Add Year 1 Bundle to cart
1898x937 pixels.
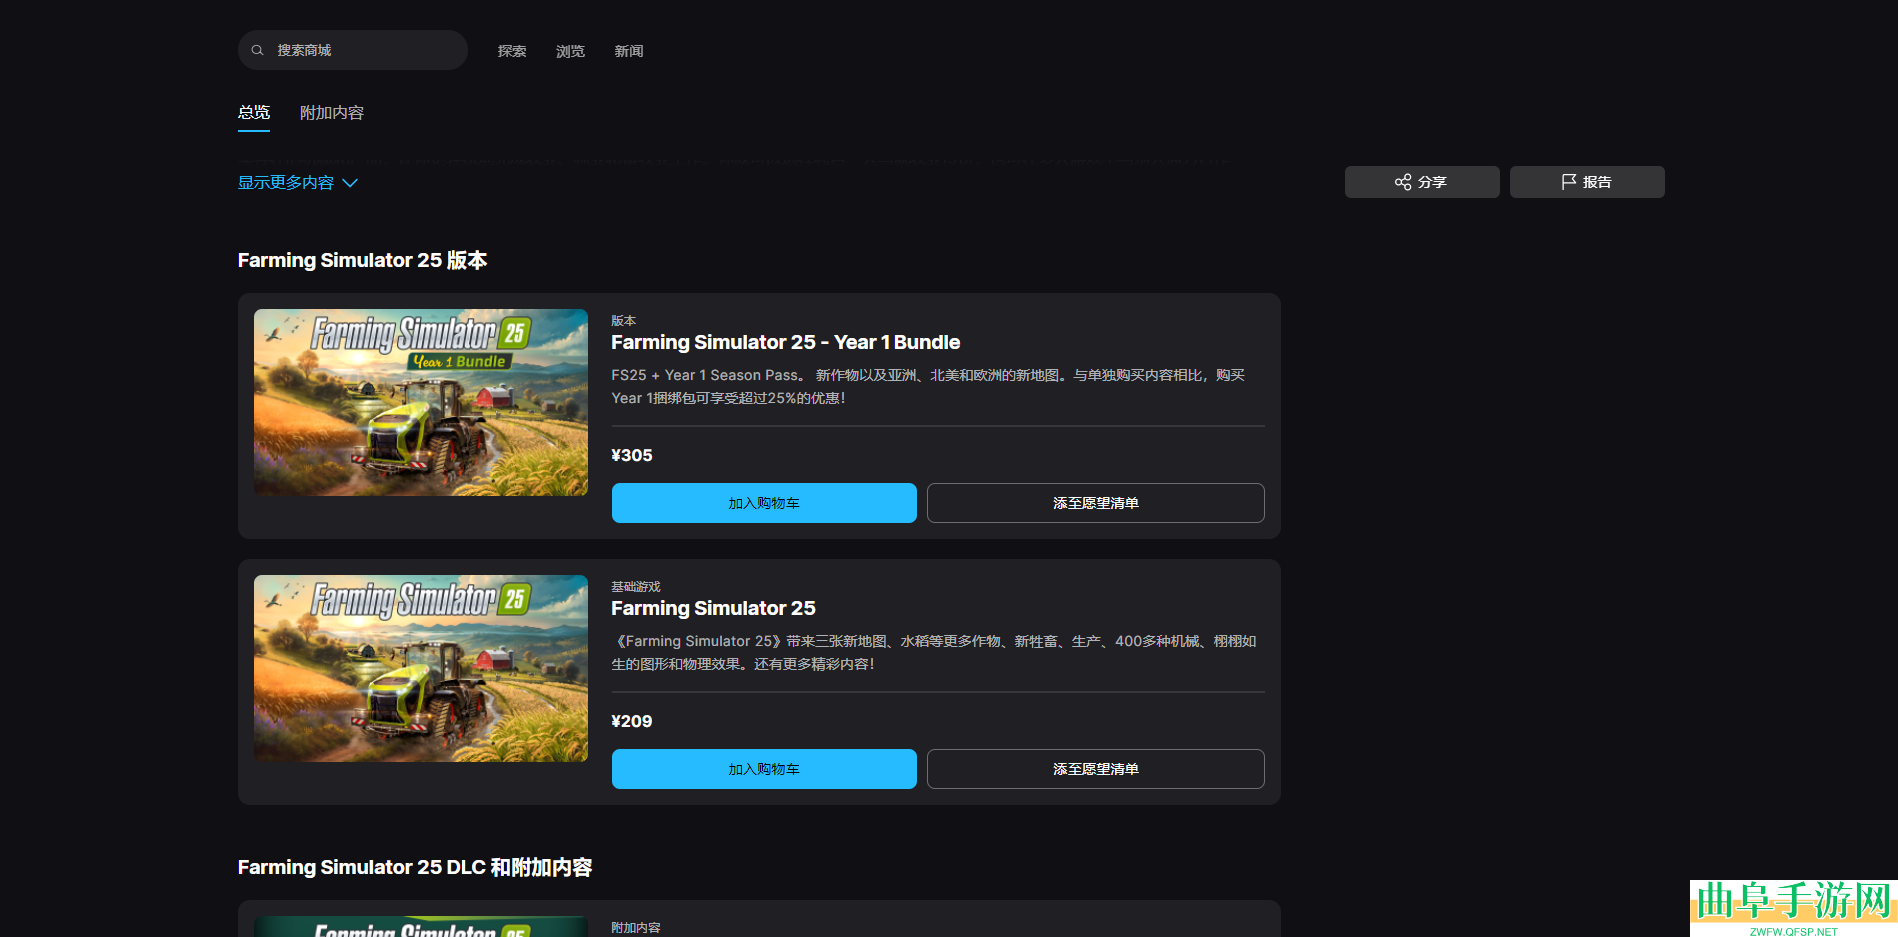coord(764,503)
